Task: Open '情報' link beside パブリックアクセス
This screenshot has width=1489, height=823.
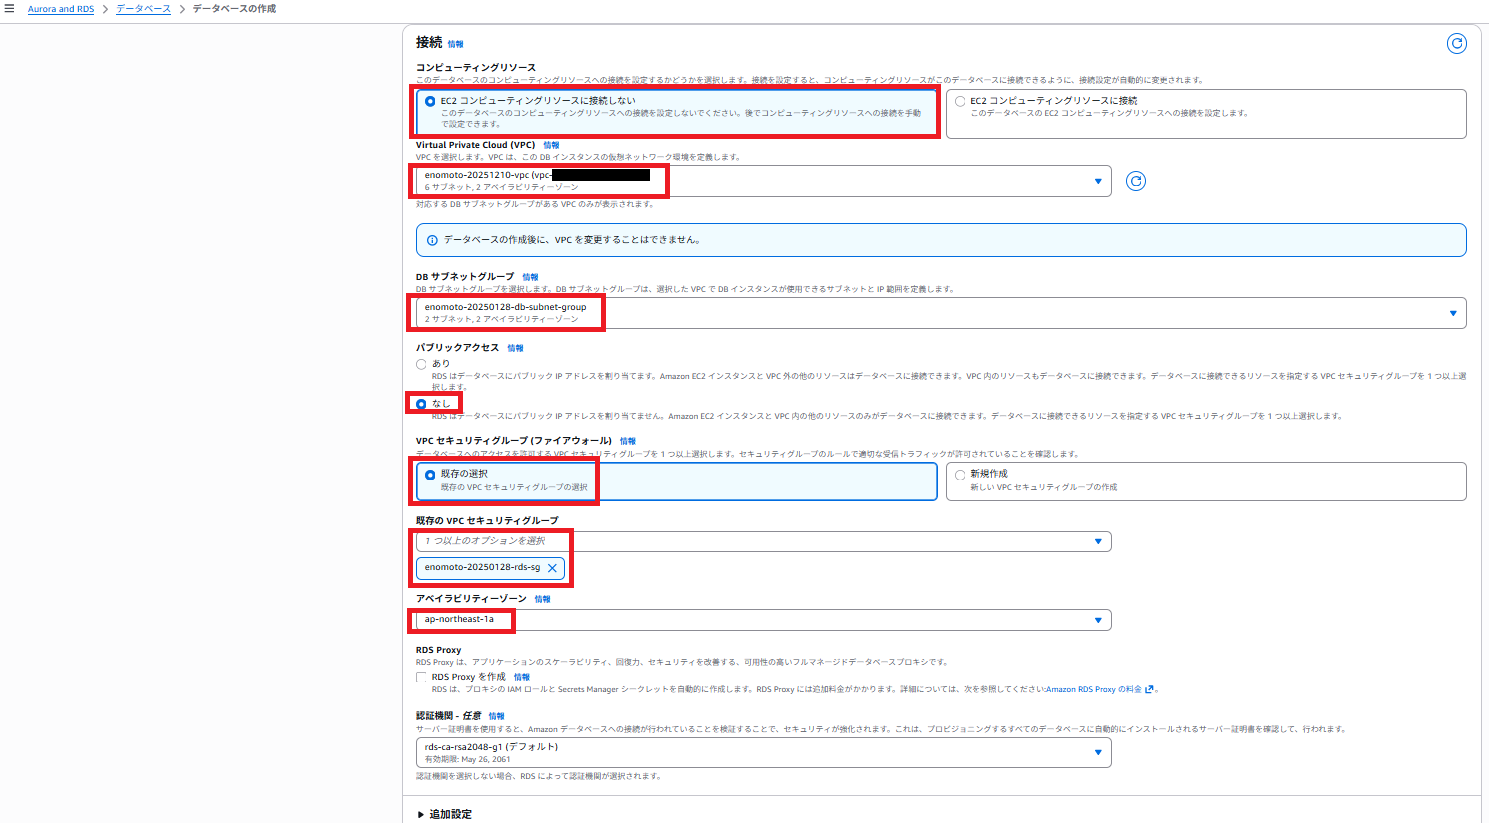Action: [515, 348]
